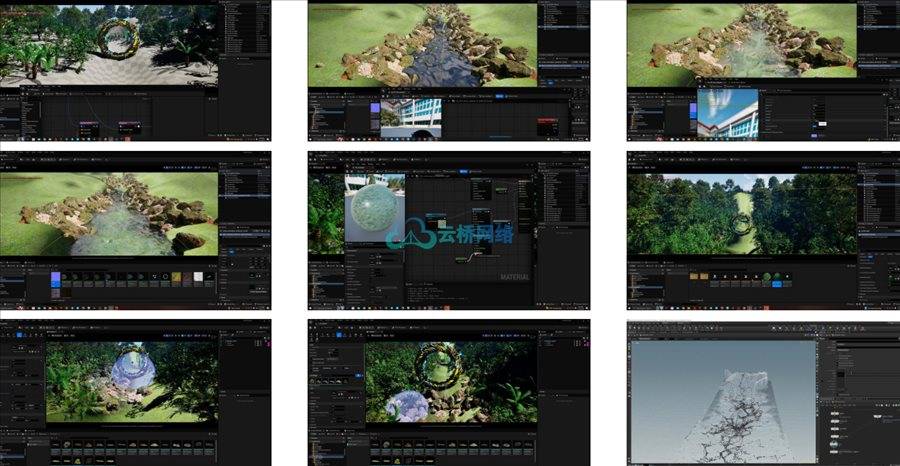Select the highlighted row in the clear-water window's Outliner
The width and height of the screenshot is (900, 466).
pyautogui.click(x=245, y=196)
